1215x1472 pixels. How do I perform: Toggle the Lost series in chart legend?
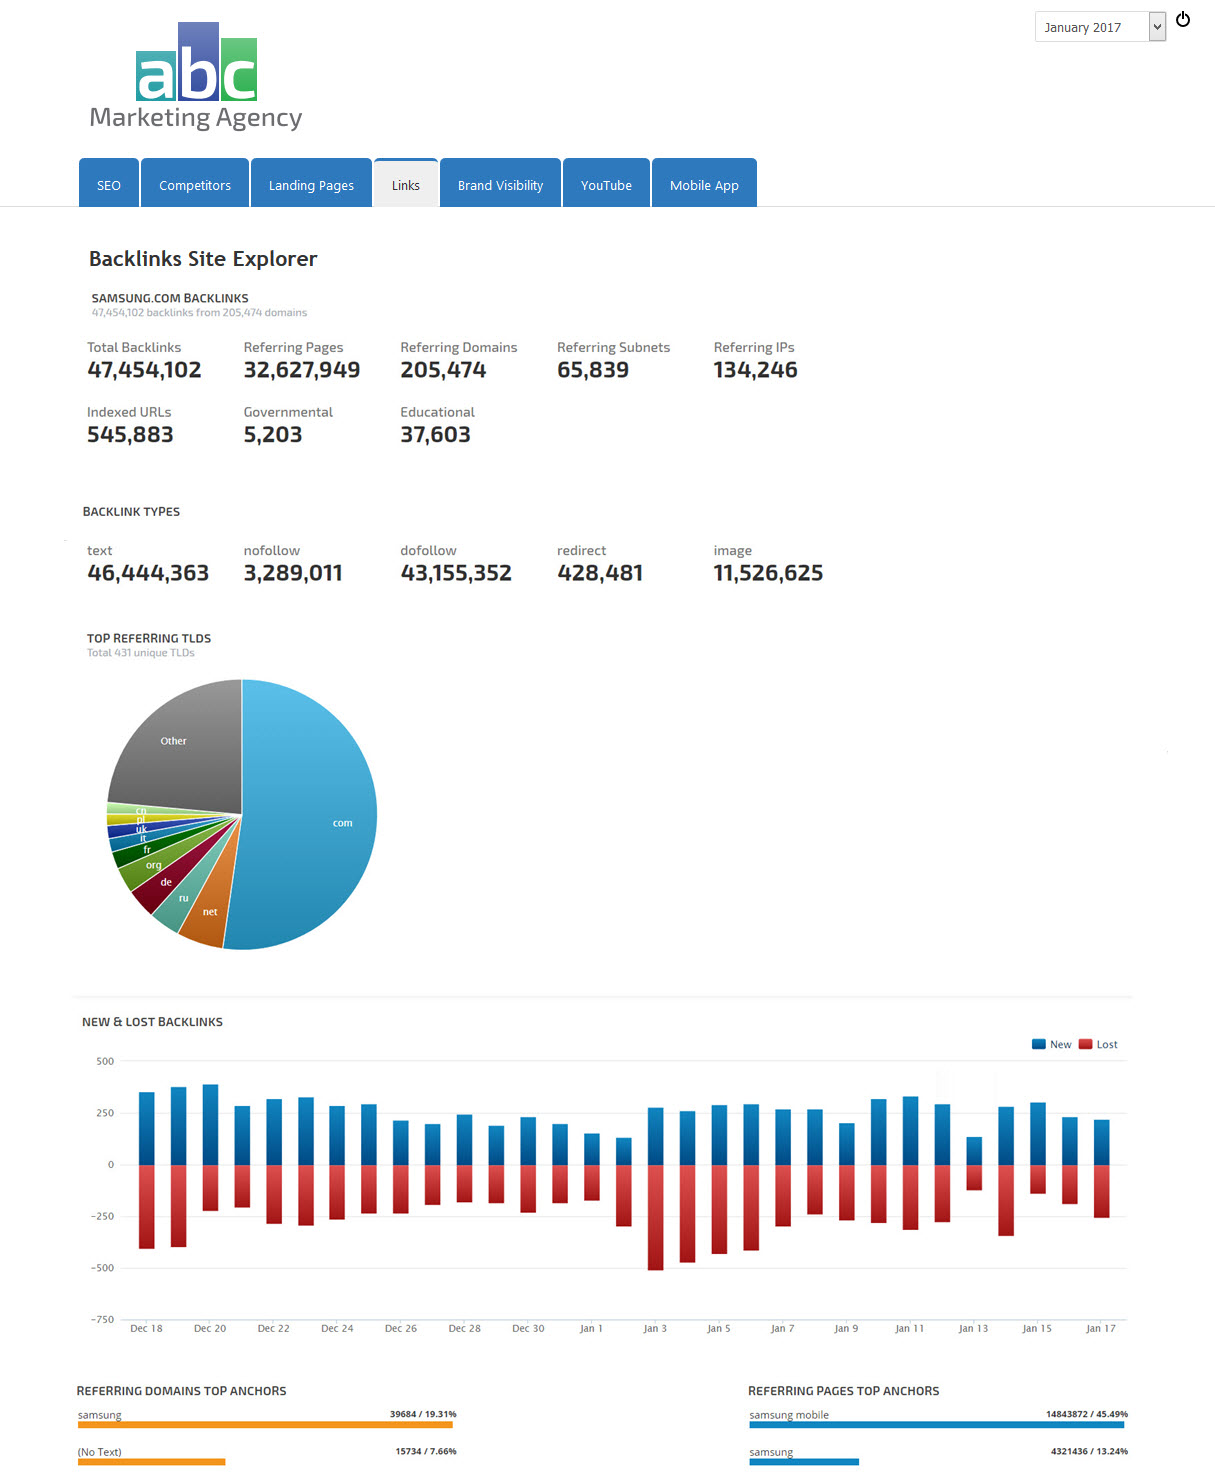(1098, 1044)
